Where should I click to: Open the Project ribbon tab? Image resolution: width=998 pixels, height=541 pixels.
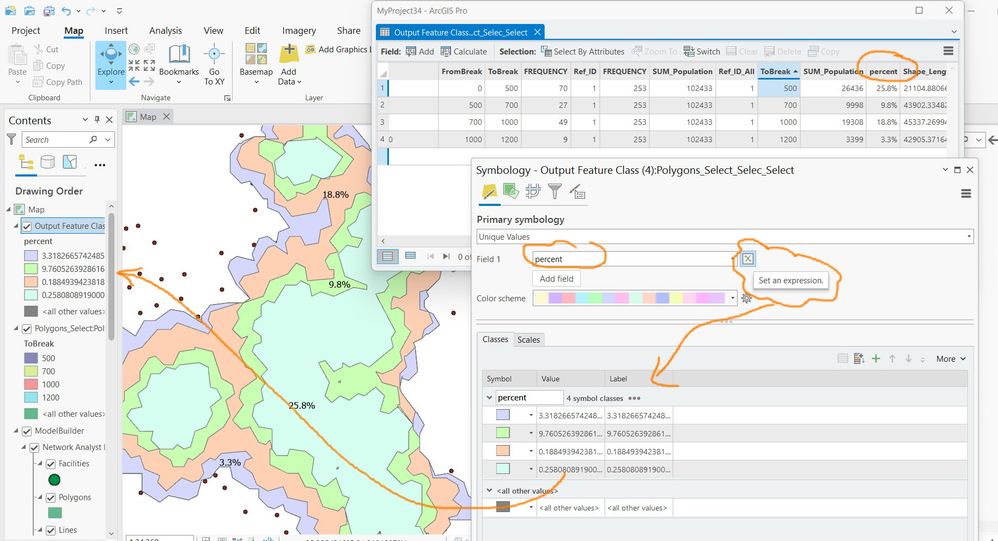tap(25, 31)
